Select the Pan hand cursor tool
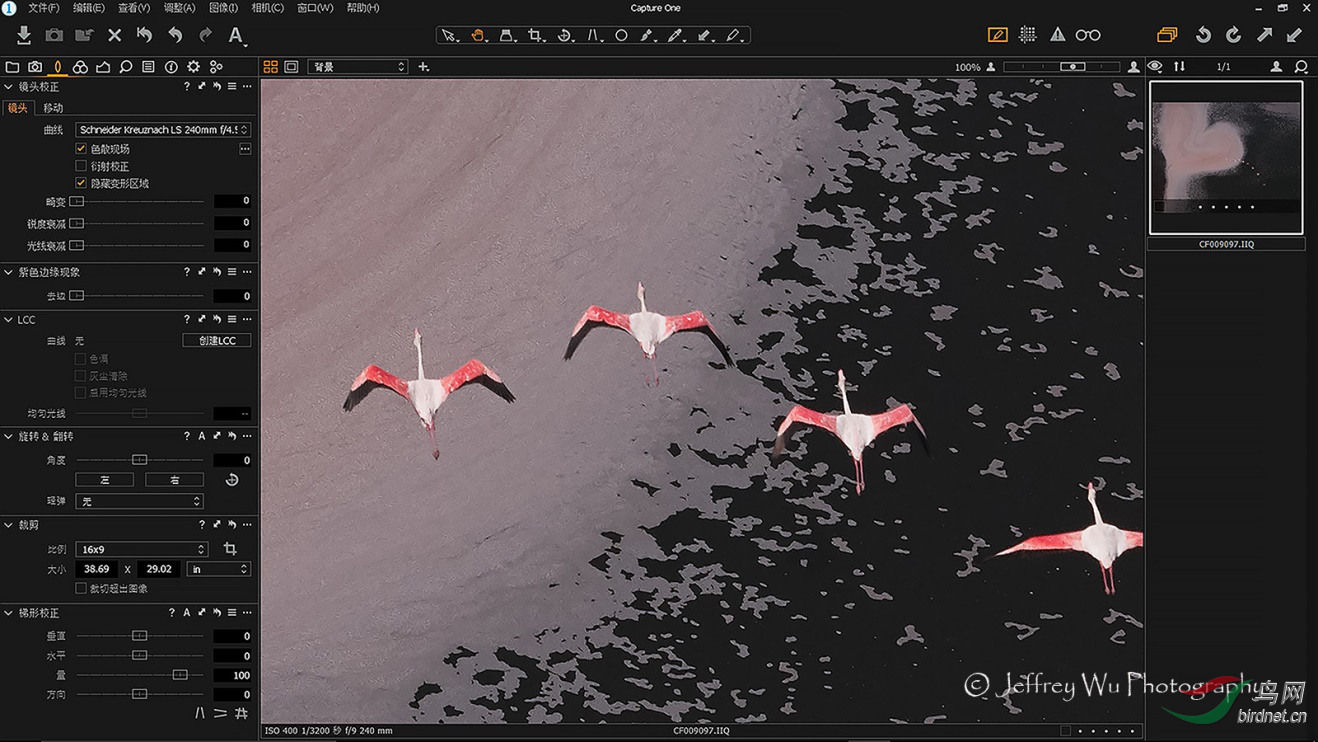This screenshot has width=1318, height=742. (x=478, y=35)
